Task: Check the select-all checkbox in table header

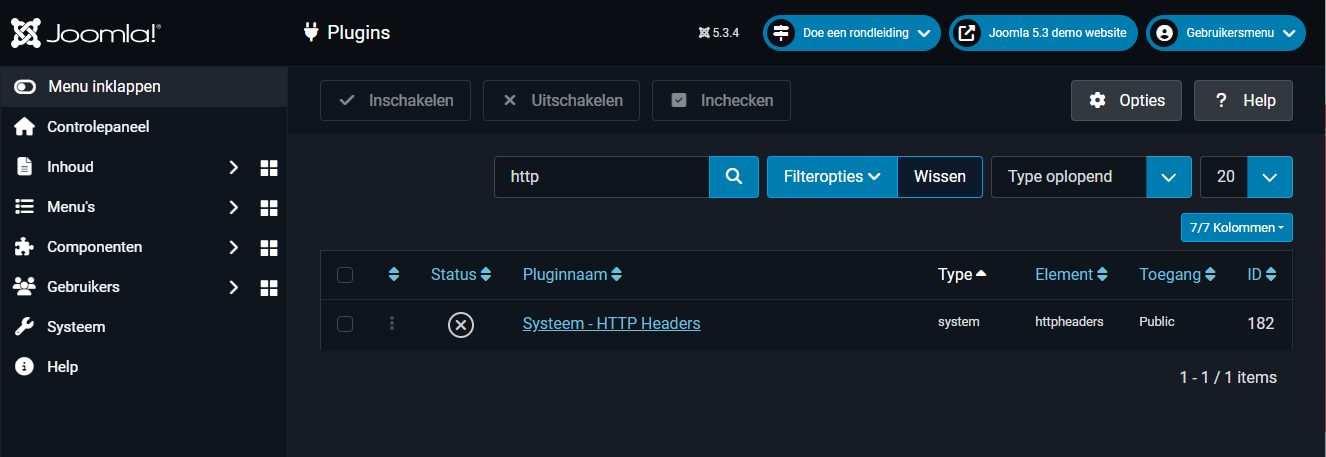Action: click(345, 275)
